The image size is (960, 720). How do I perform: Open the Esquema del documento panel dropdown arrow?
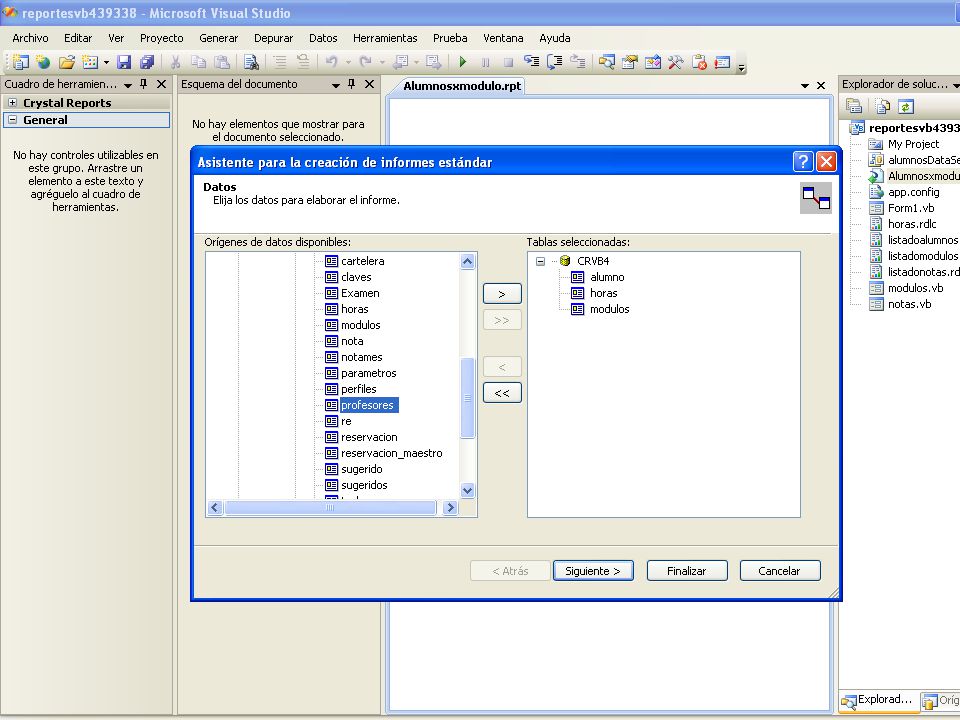coord(336,85)
